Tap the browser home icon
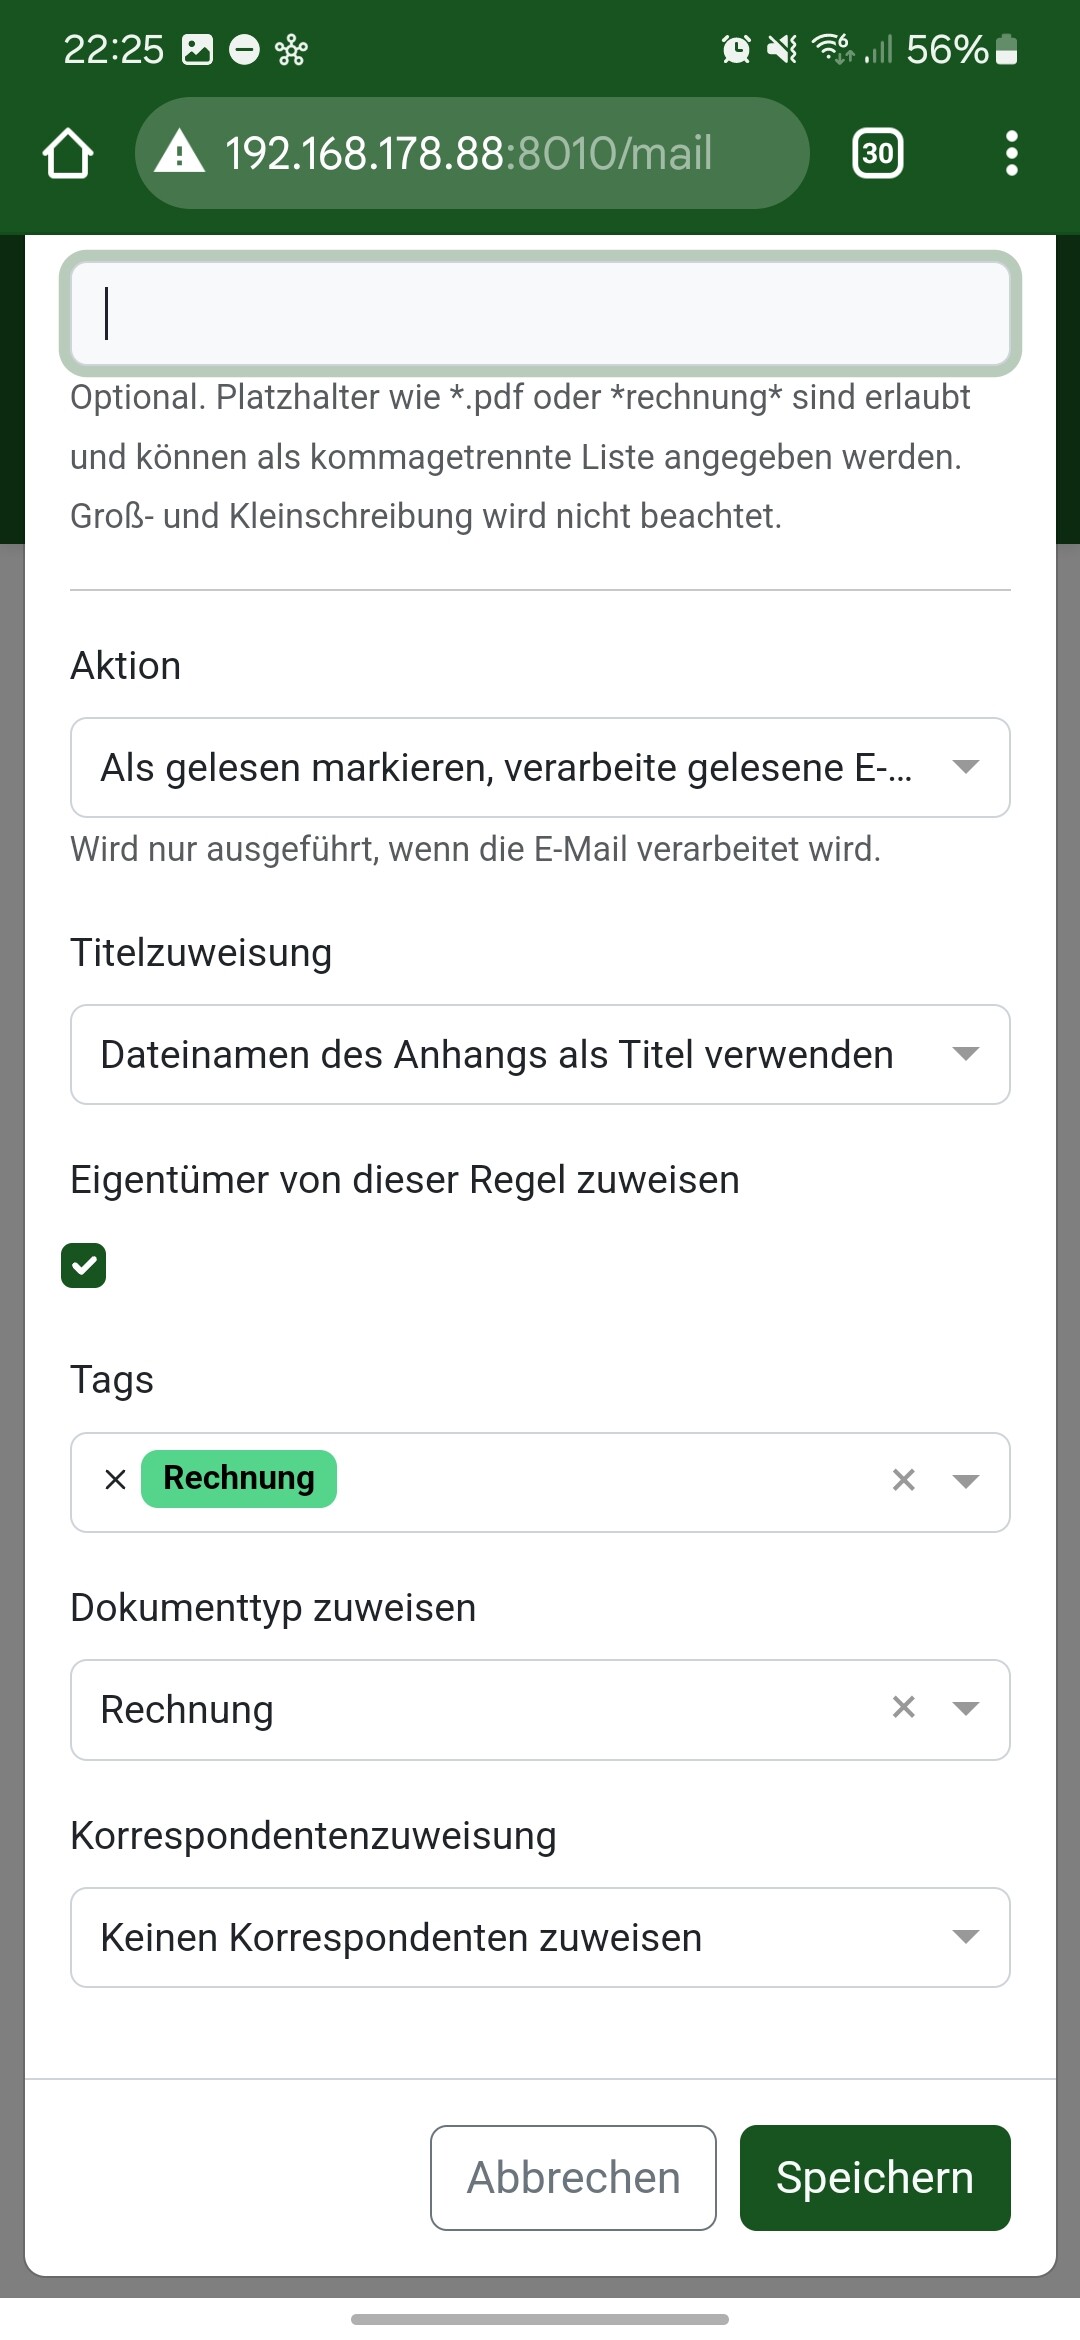 click(x=68, y=154)
